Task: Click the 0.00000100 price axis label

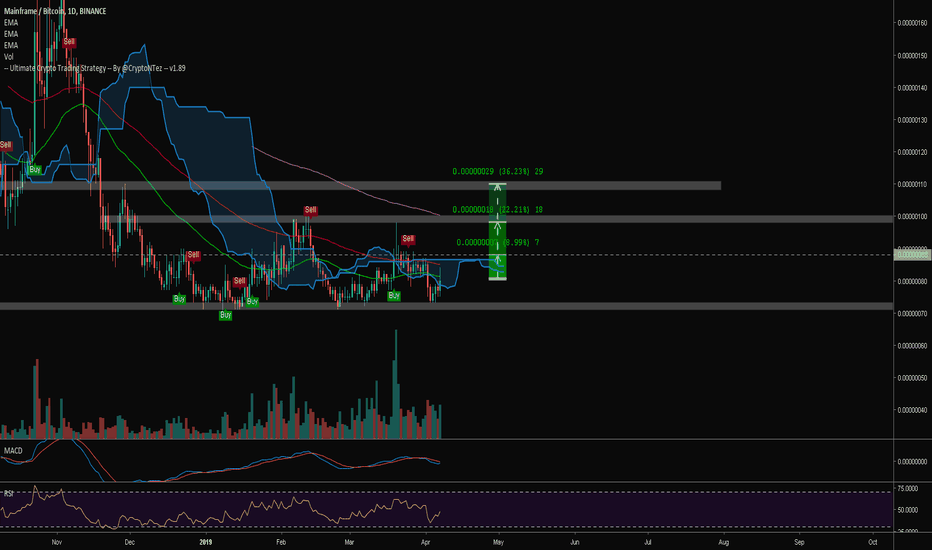Action: click(x=912, y=216)
